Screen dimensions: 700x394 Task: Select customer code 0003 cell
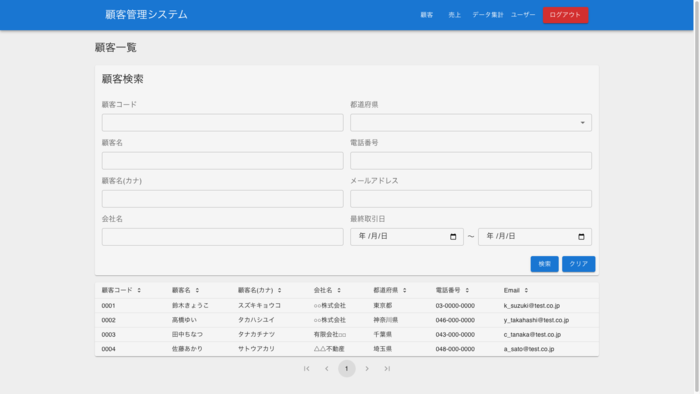pos(108,335)
